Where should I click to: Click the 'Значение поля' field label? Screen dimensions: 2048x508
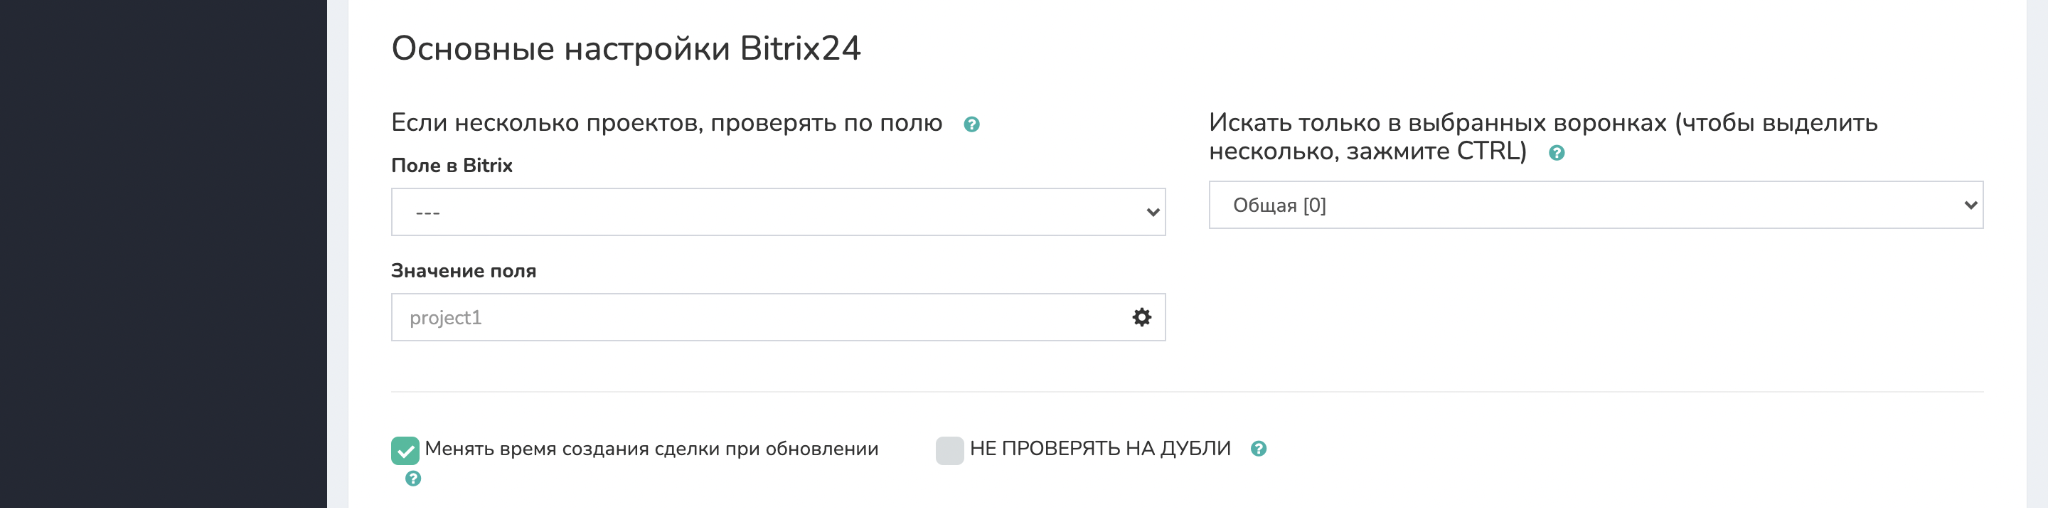click(x=464, y=271)
